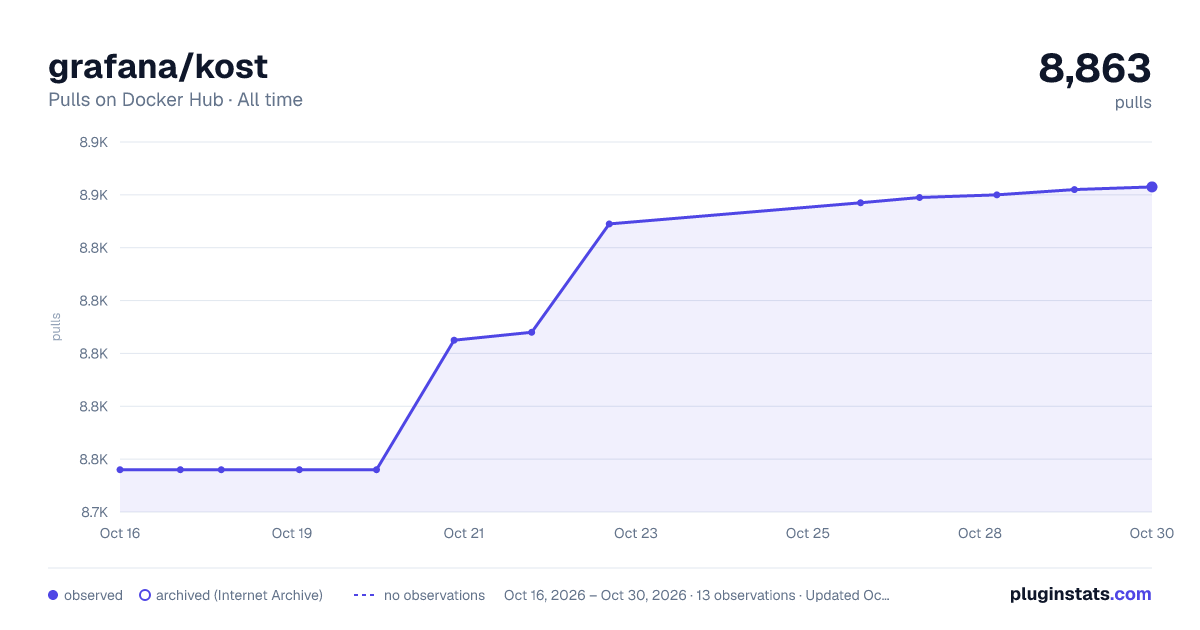Select the last flat data point before the rise
The image size is (1200, 630).
tap(376, 469)
